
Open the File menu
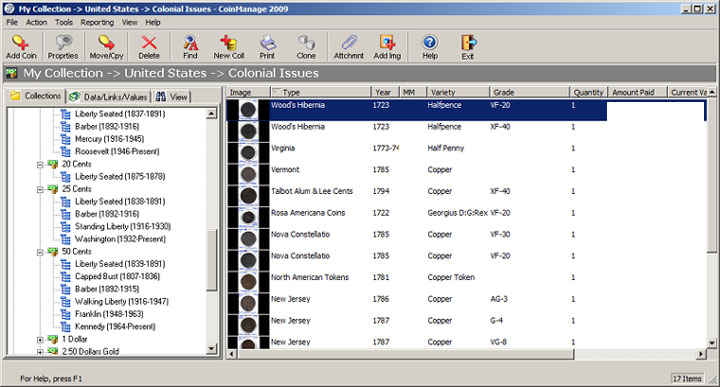(x=12, y=22)
